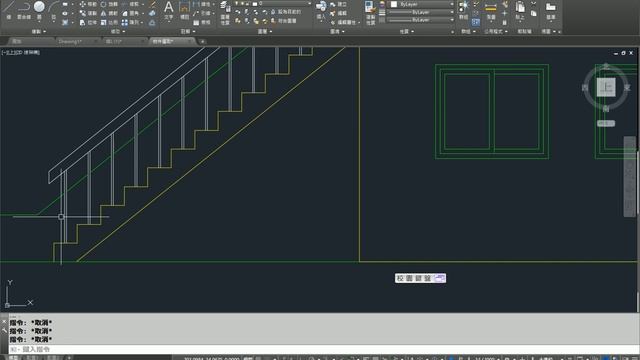This screenshot has width=640, height=360.
Task: Select the Ellipse tool in Draw panel
Action: coord(65,13)
